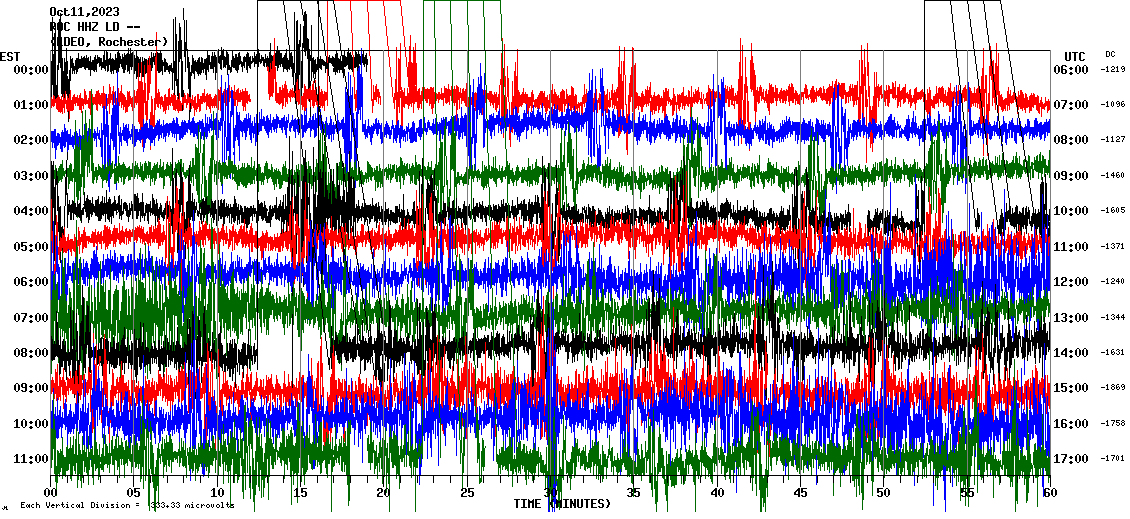Click the 05:00 EST row label

(31, 246)
